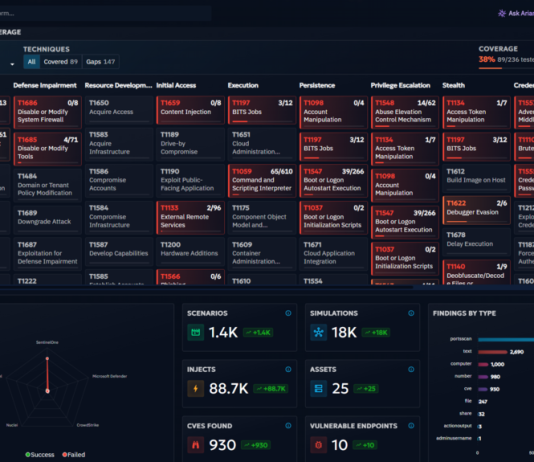Click the blue portscan bar in Findings
The width and height of the screenshot is (534, 462).
[x=506, y=339]
